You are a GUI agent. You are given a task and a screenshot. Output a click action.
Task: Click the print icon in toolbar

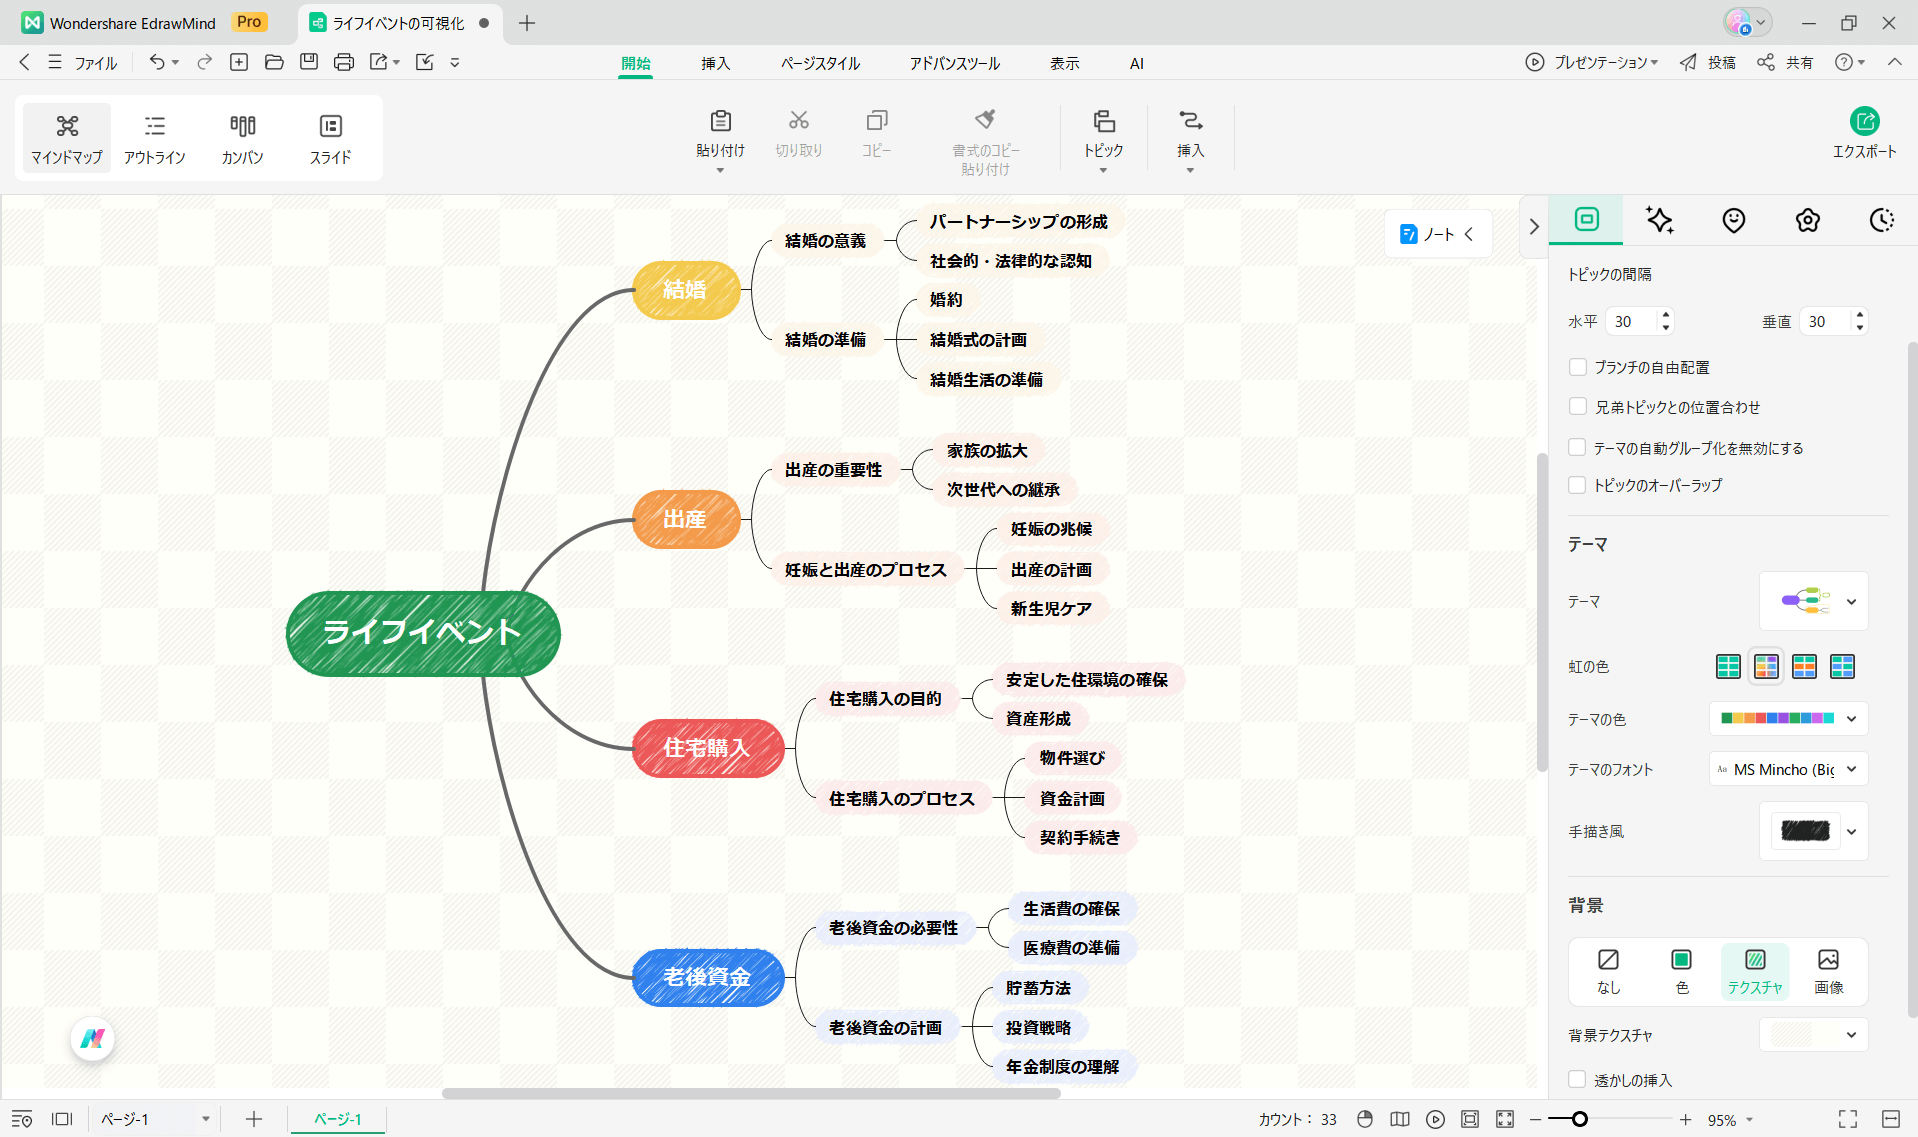click(x=344, y=62)
